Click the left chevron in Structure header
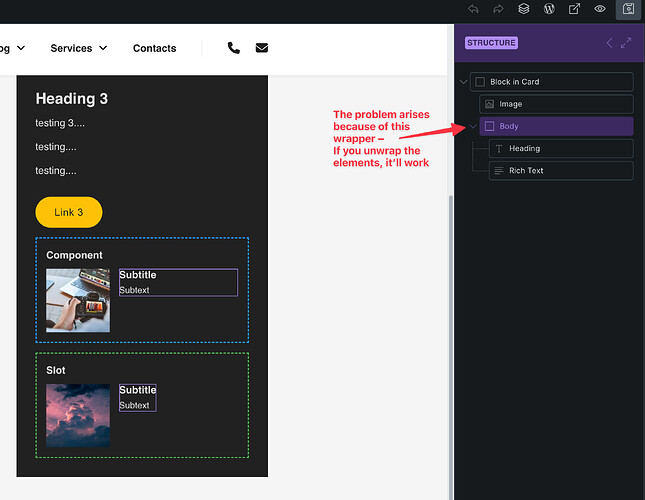 (x=609, y=43)
